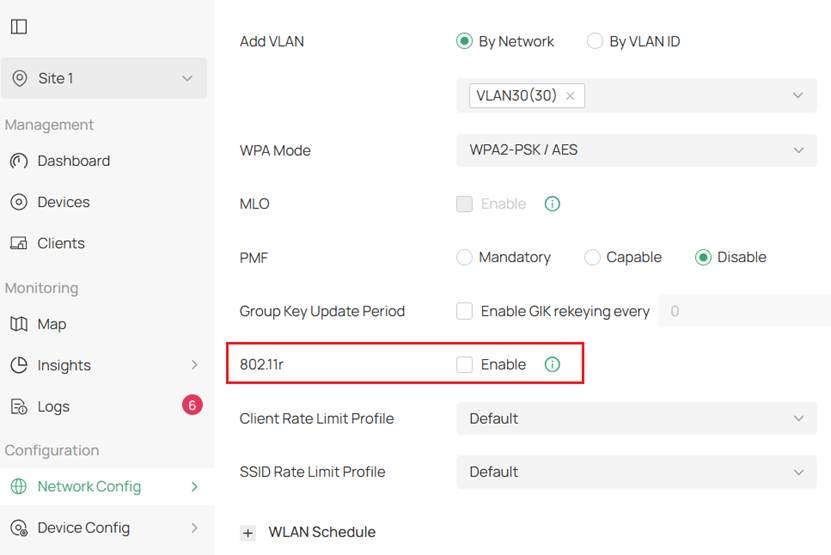831x555 pixels.
Task: Set PMF to Capable
Action: (x=592, y=257)
